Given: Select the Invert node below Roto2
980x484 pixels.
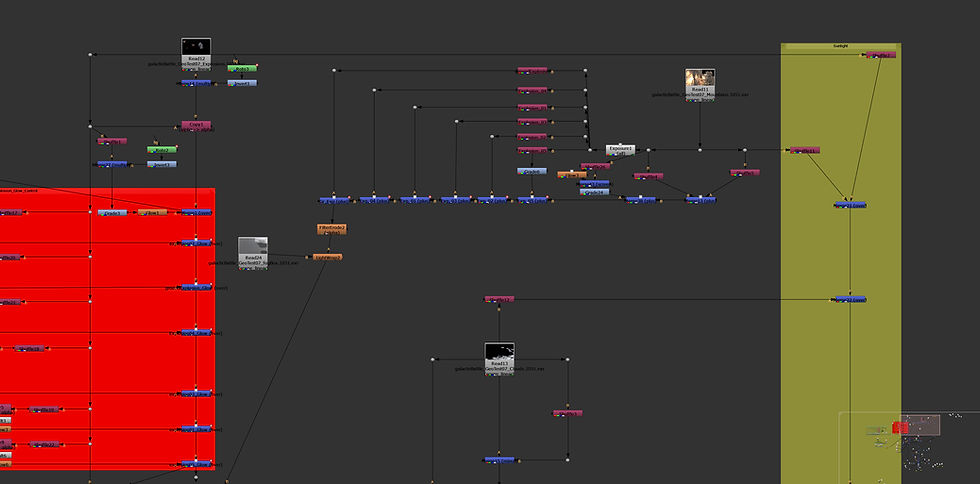Looking at the screenshot, I should click(x=162, y=164).
